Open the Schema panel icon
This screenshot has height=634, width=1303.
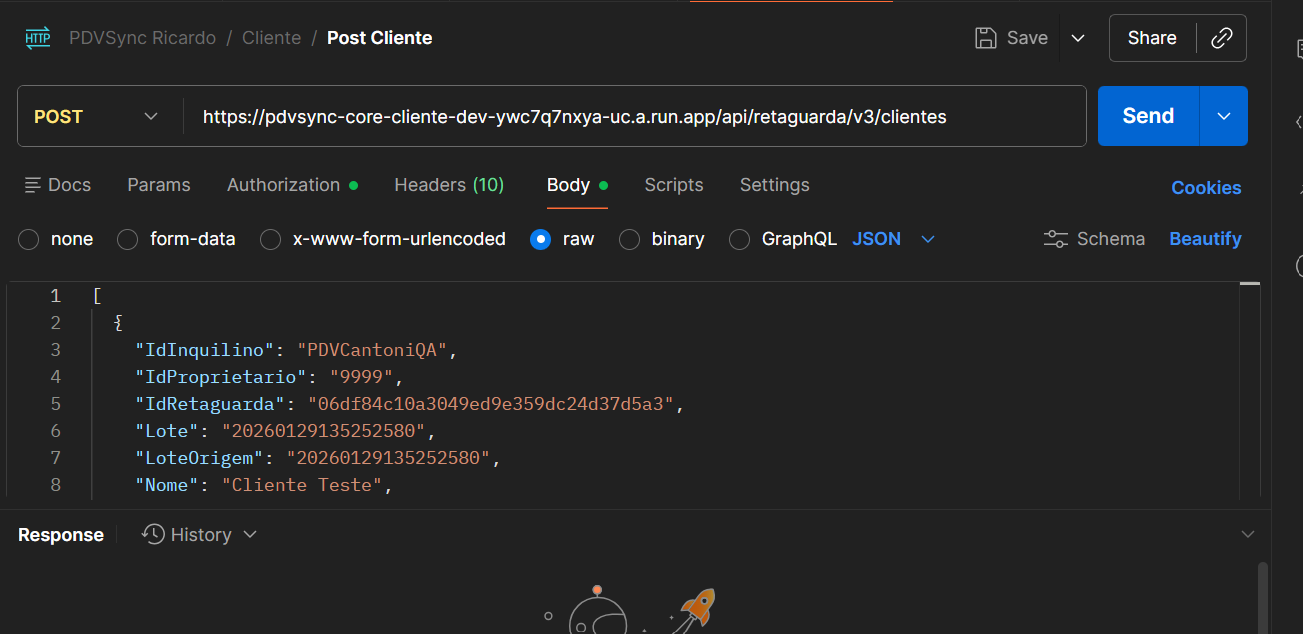(1056, 239)
